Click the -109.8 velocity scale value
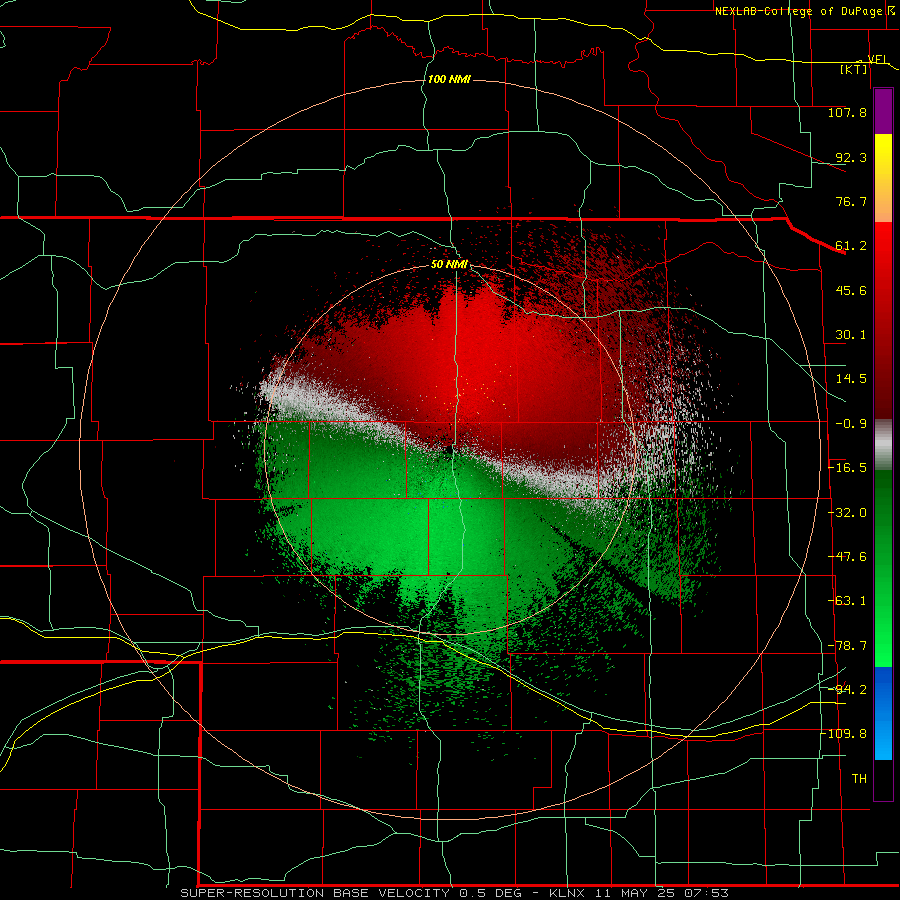 [x=844, y=734]
